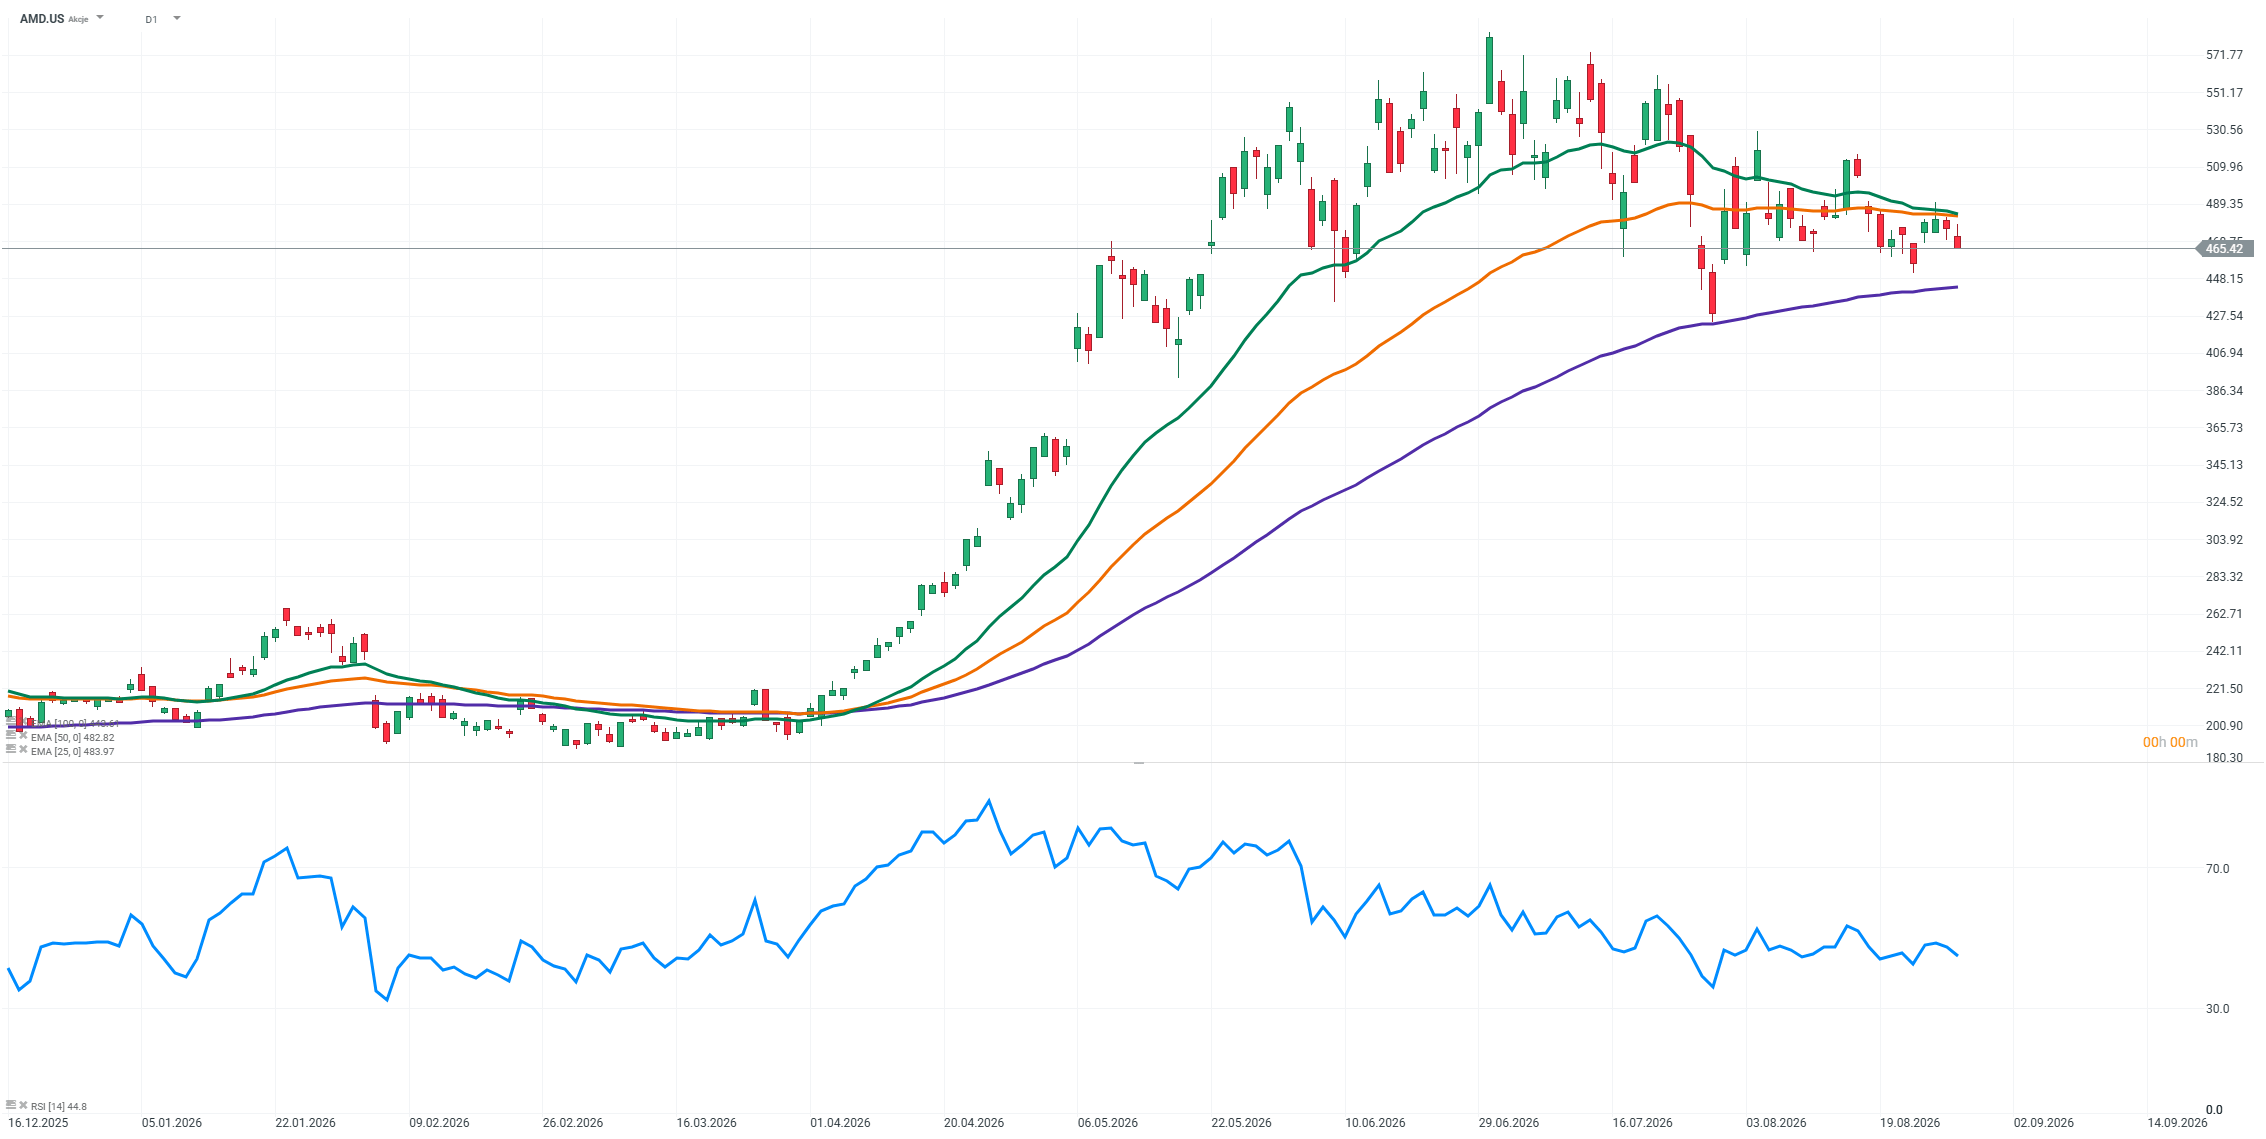Click the 05.01.2026 date label
2266x1139 pixels.
172,1123
